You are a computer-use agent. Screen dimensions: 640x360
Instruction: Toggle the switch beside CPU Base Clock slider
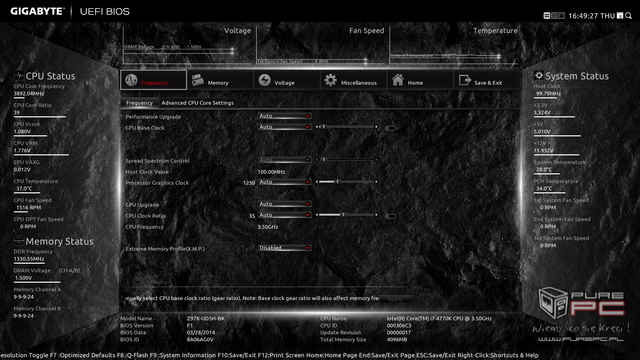[390, 128]
